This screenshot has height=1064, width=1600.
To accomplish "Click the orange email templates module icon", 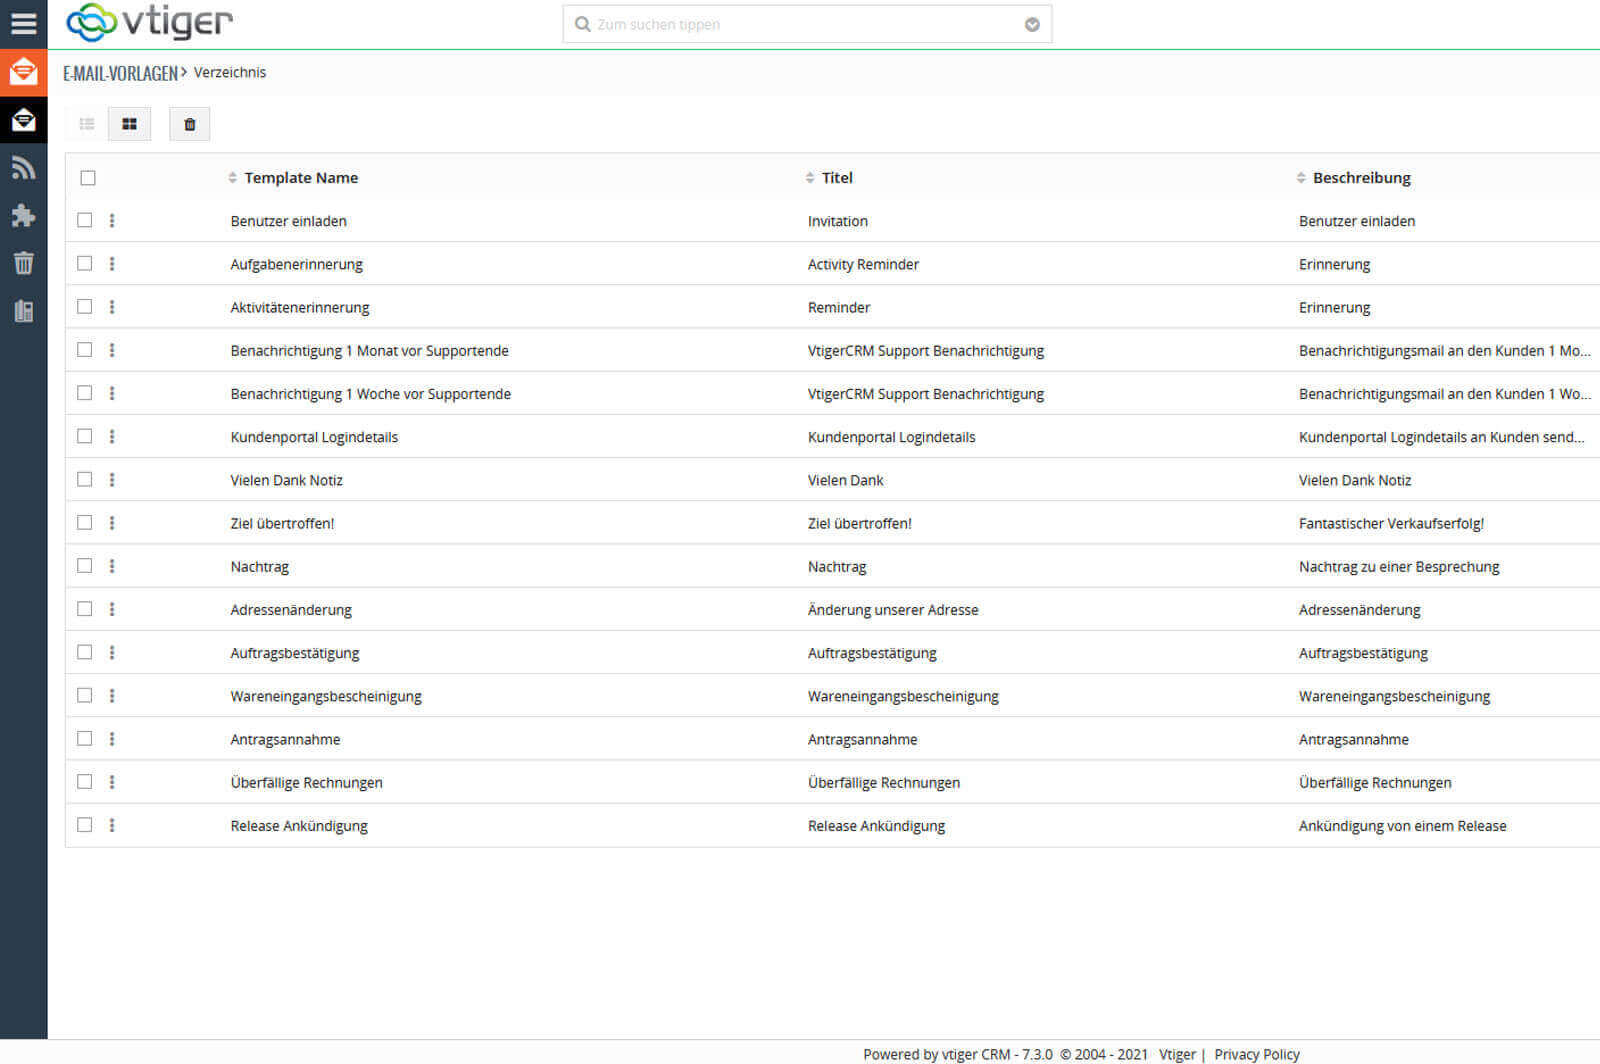I will coord(23,72).
